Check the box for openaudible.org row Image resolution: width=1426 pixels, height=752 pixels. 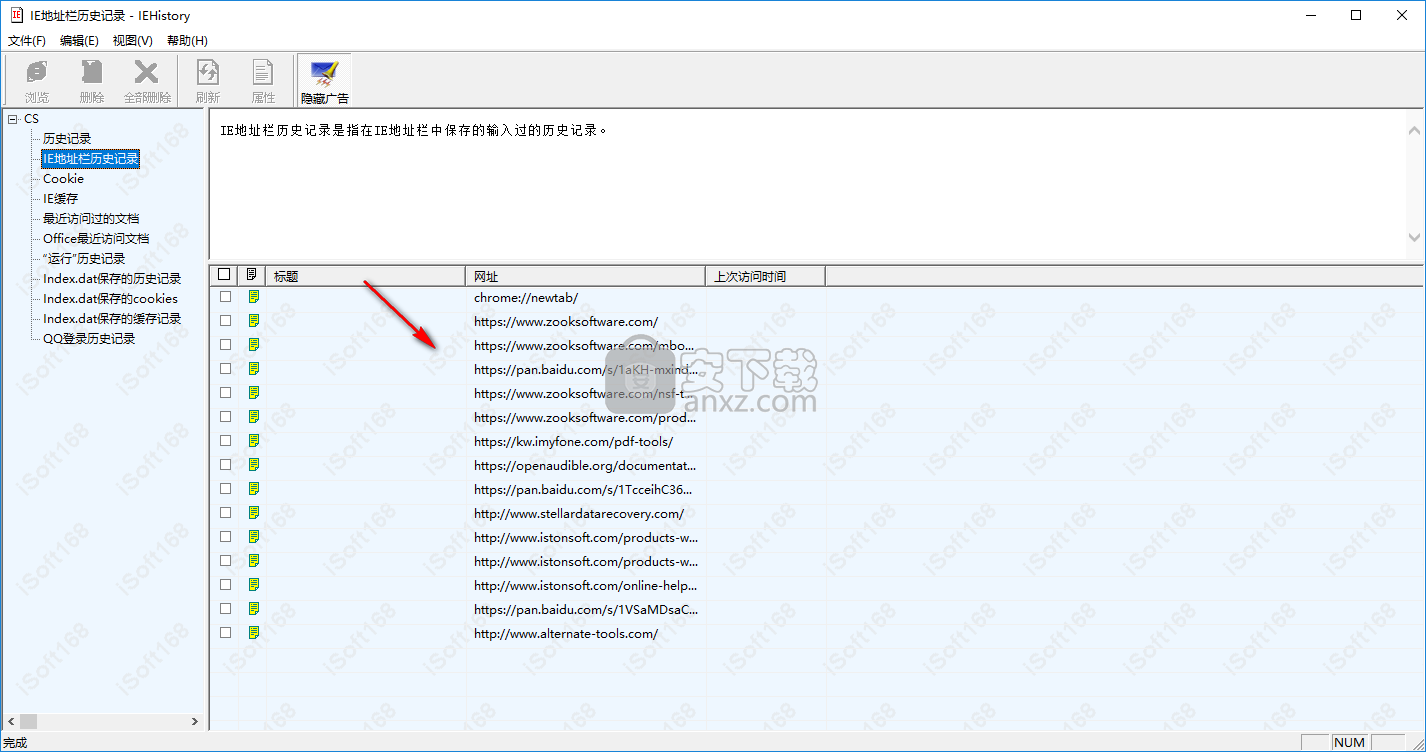tap(225, 465)
